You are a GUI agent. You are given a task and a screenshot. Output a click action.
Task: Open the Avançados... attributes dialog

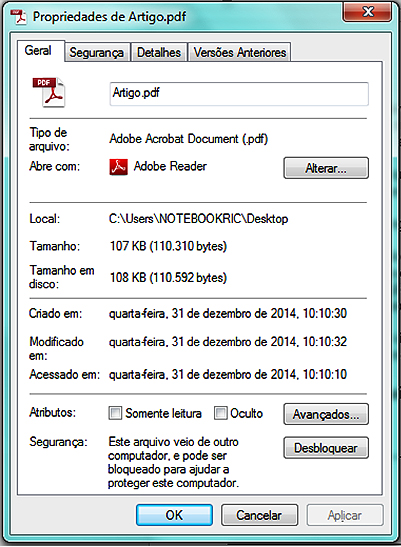tap(326, 414)
